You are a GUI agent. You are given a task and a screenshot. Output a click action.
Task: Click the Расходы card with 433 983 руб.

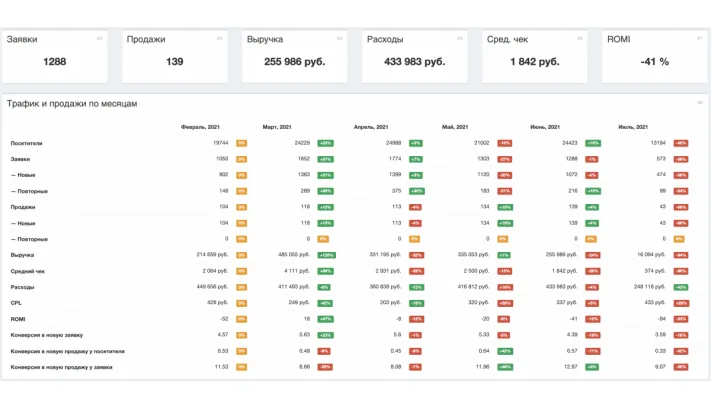(414, 56)
